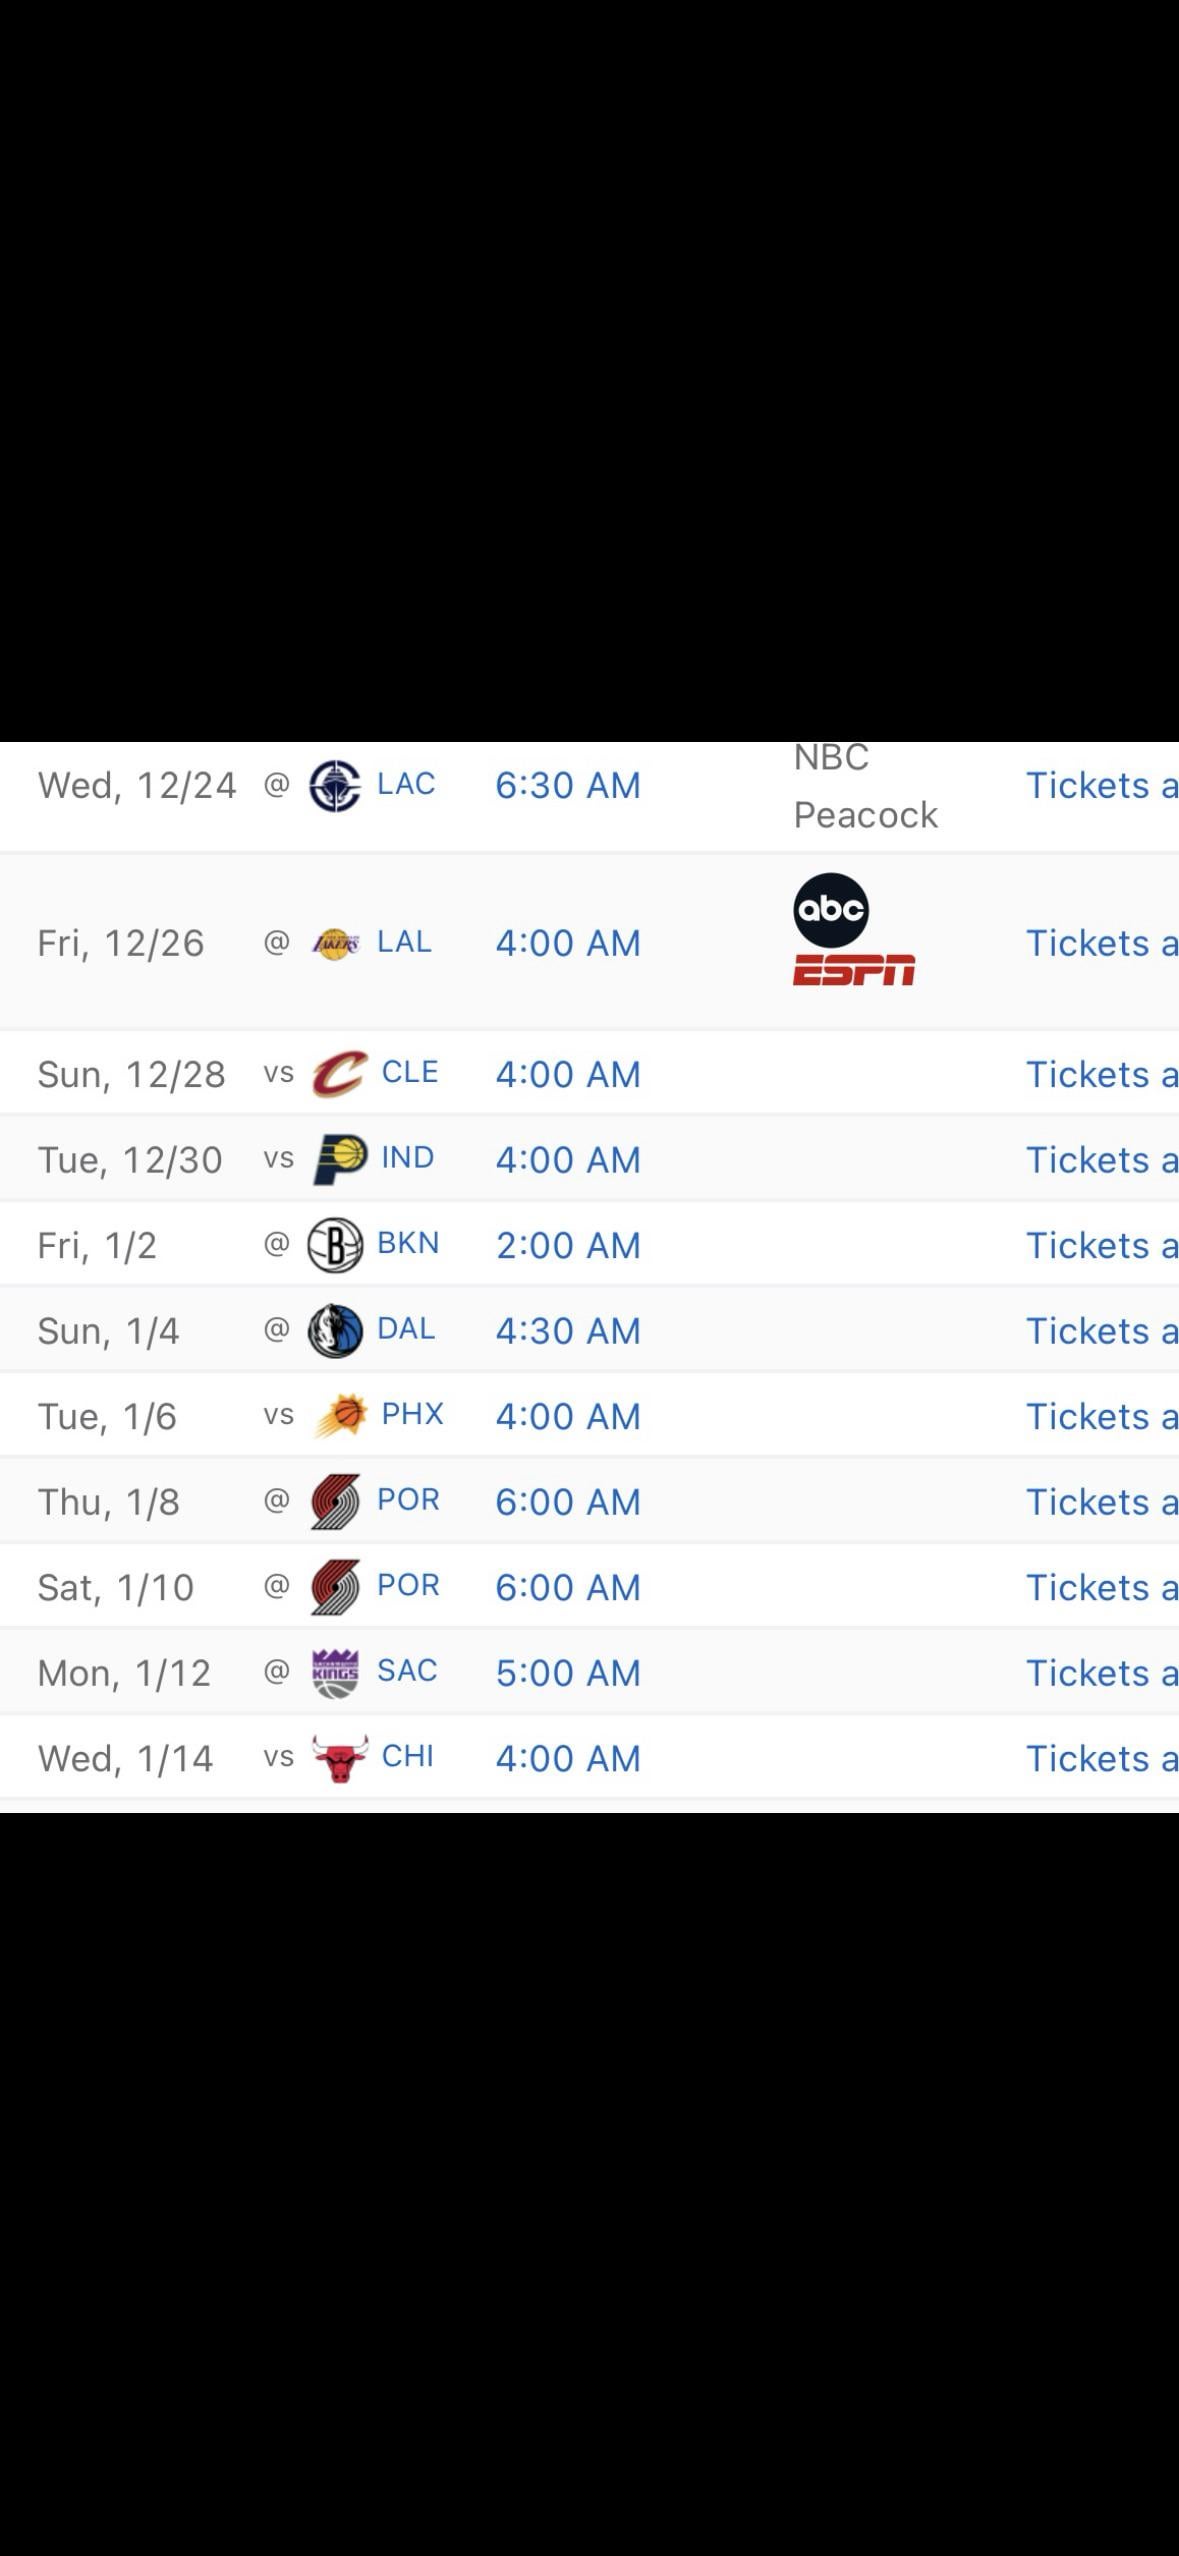Click the LA Clippers team logo
1179x2556 pixels.
point(335,786)
